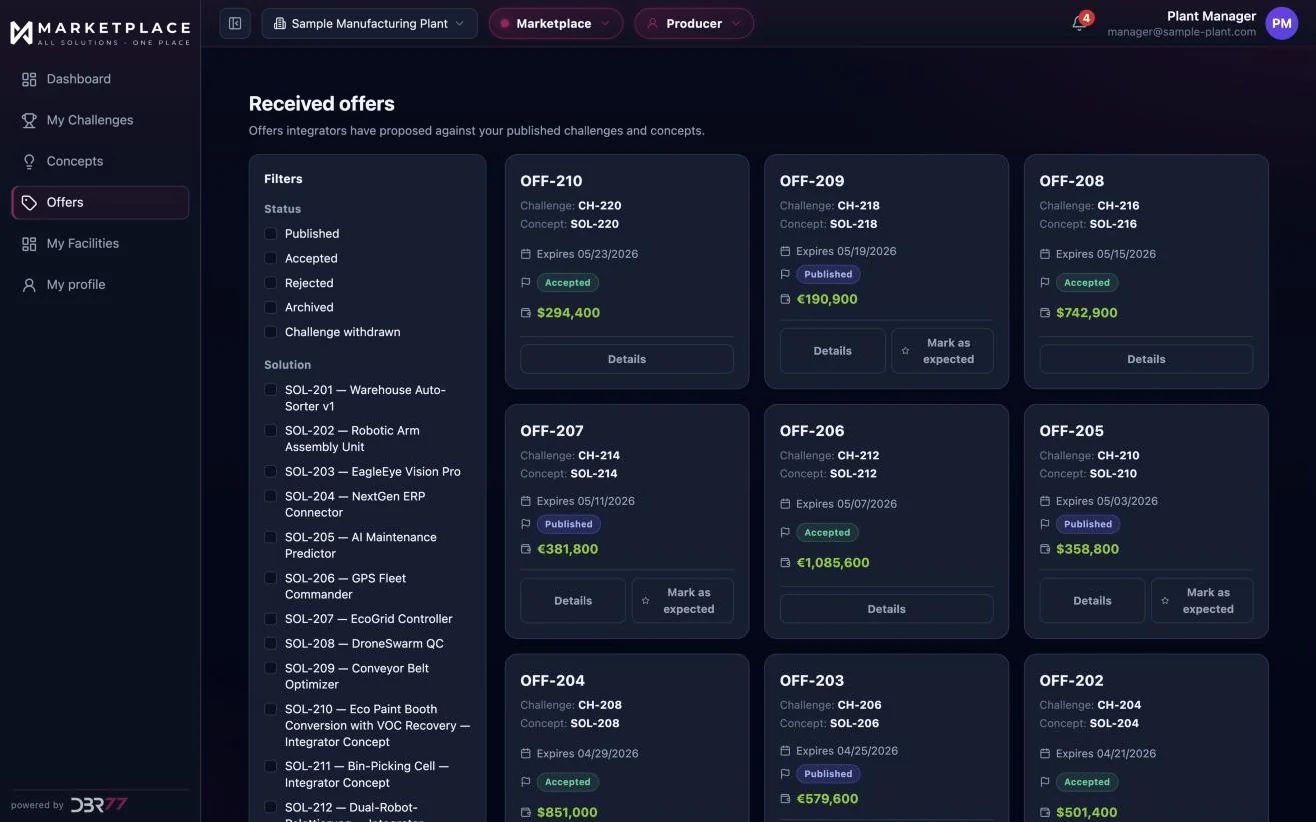Click the Accepted badge on OFF-204
1316x822 pixels.
pos(568,782)
